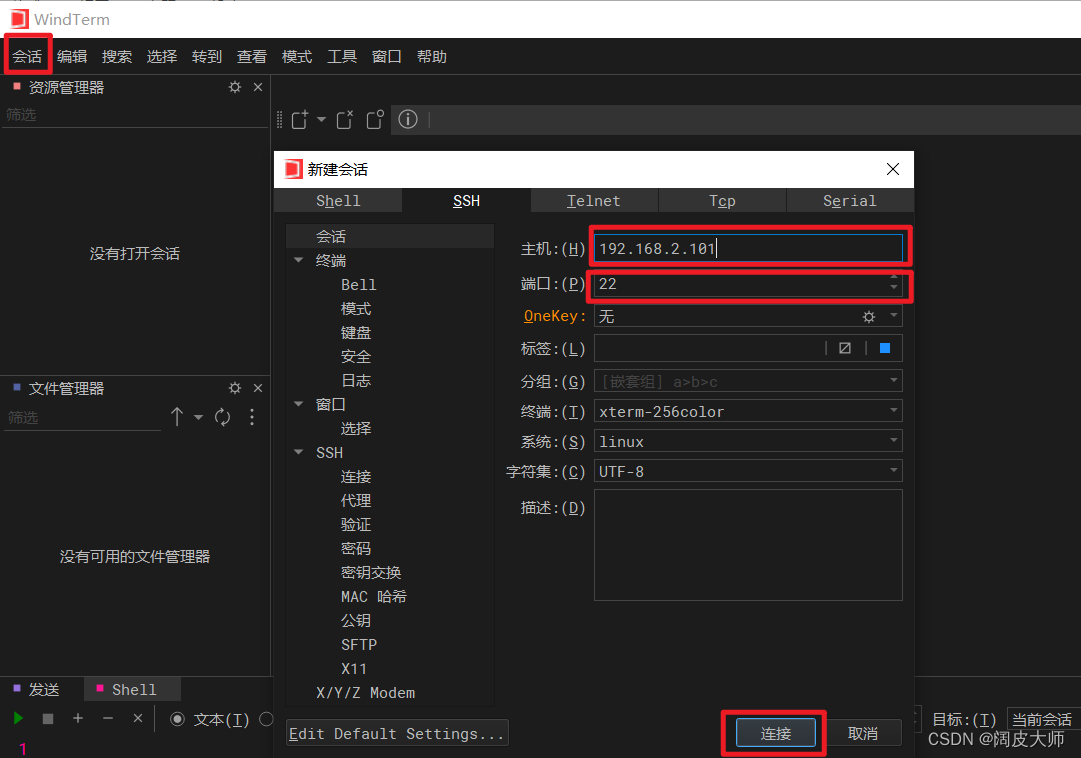The height and width of the screenshot is (758, 1081).
Task: Open the 系统 linux dropdown
Action: [893, 440]
